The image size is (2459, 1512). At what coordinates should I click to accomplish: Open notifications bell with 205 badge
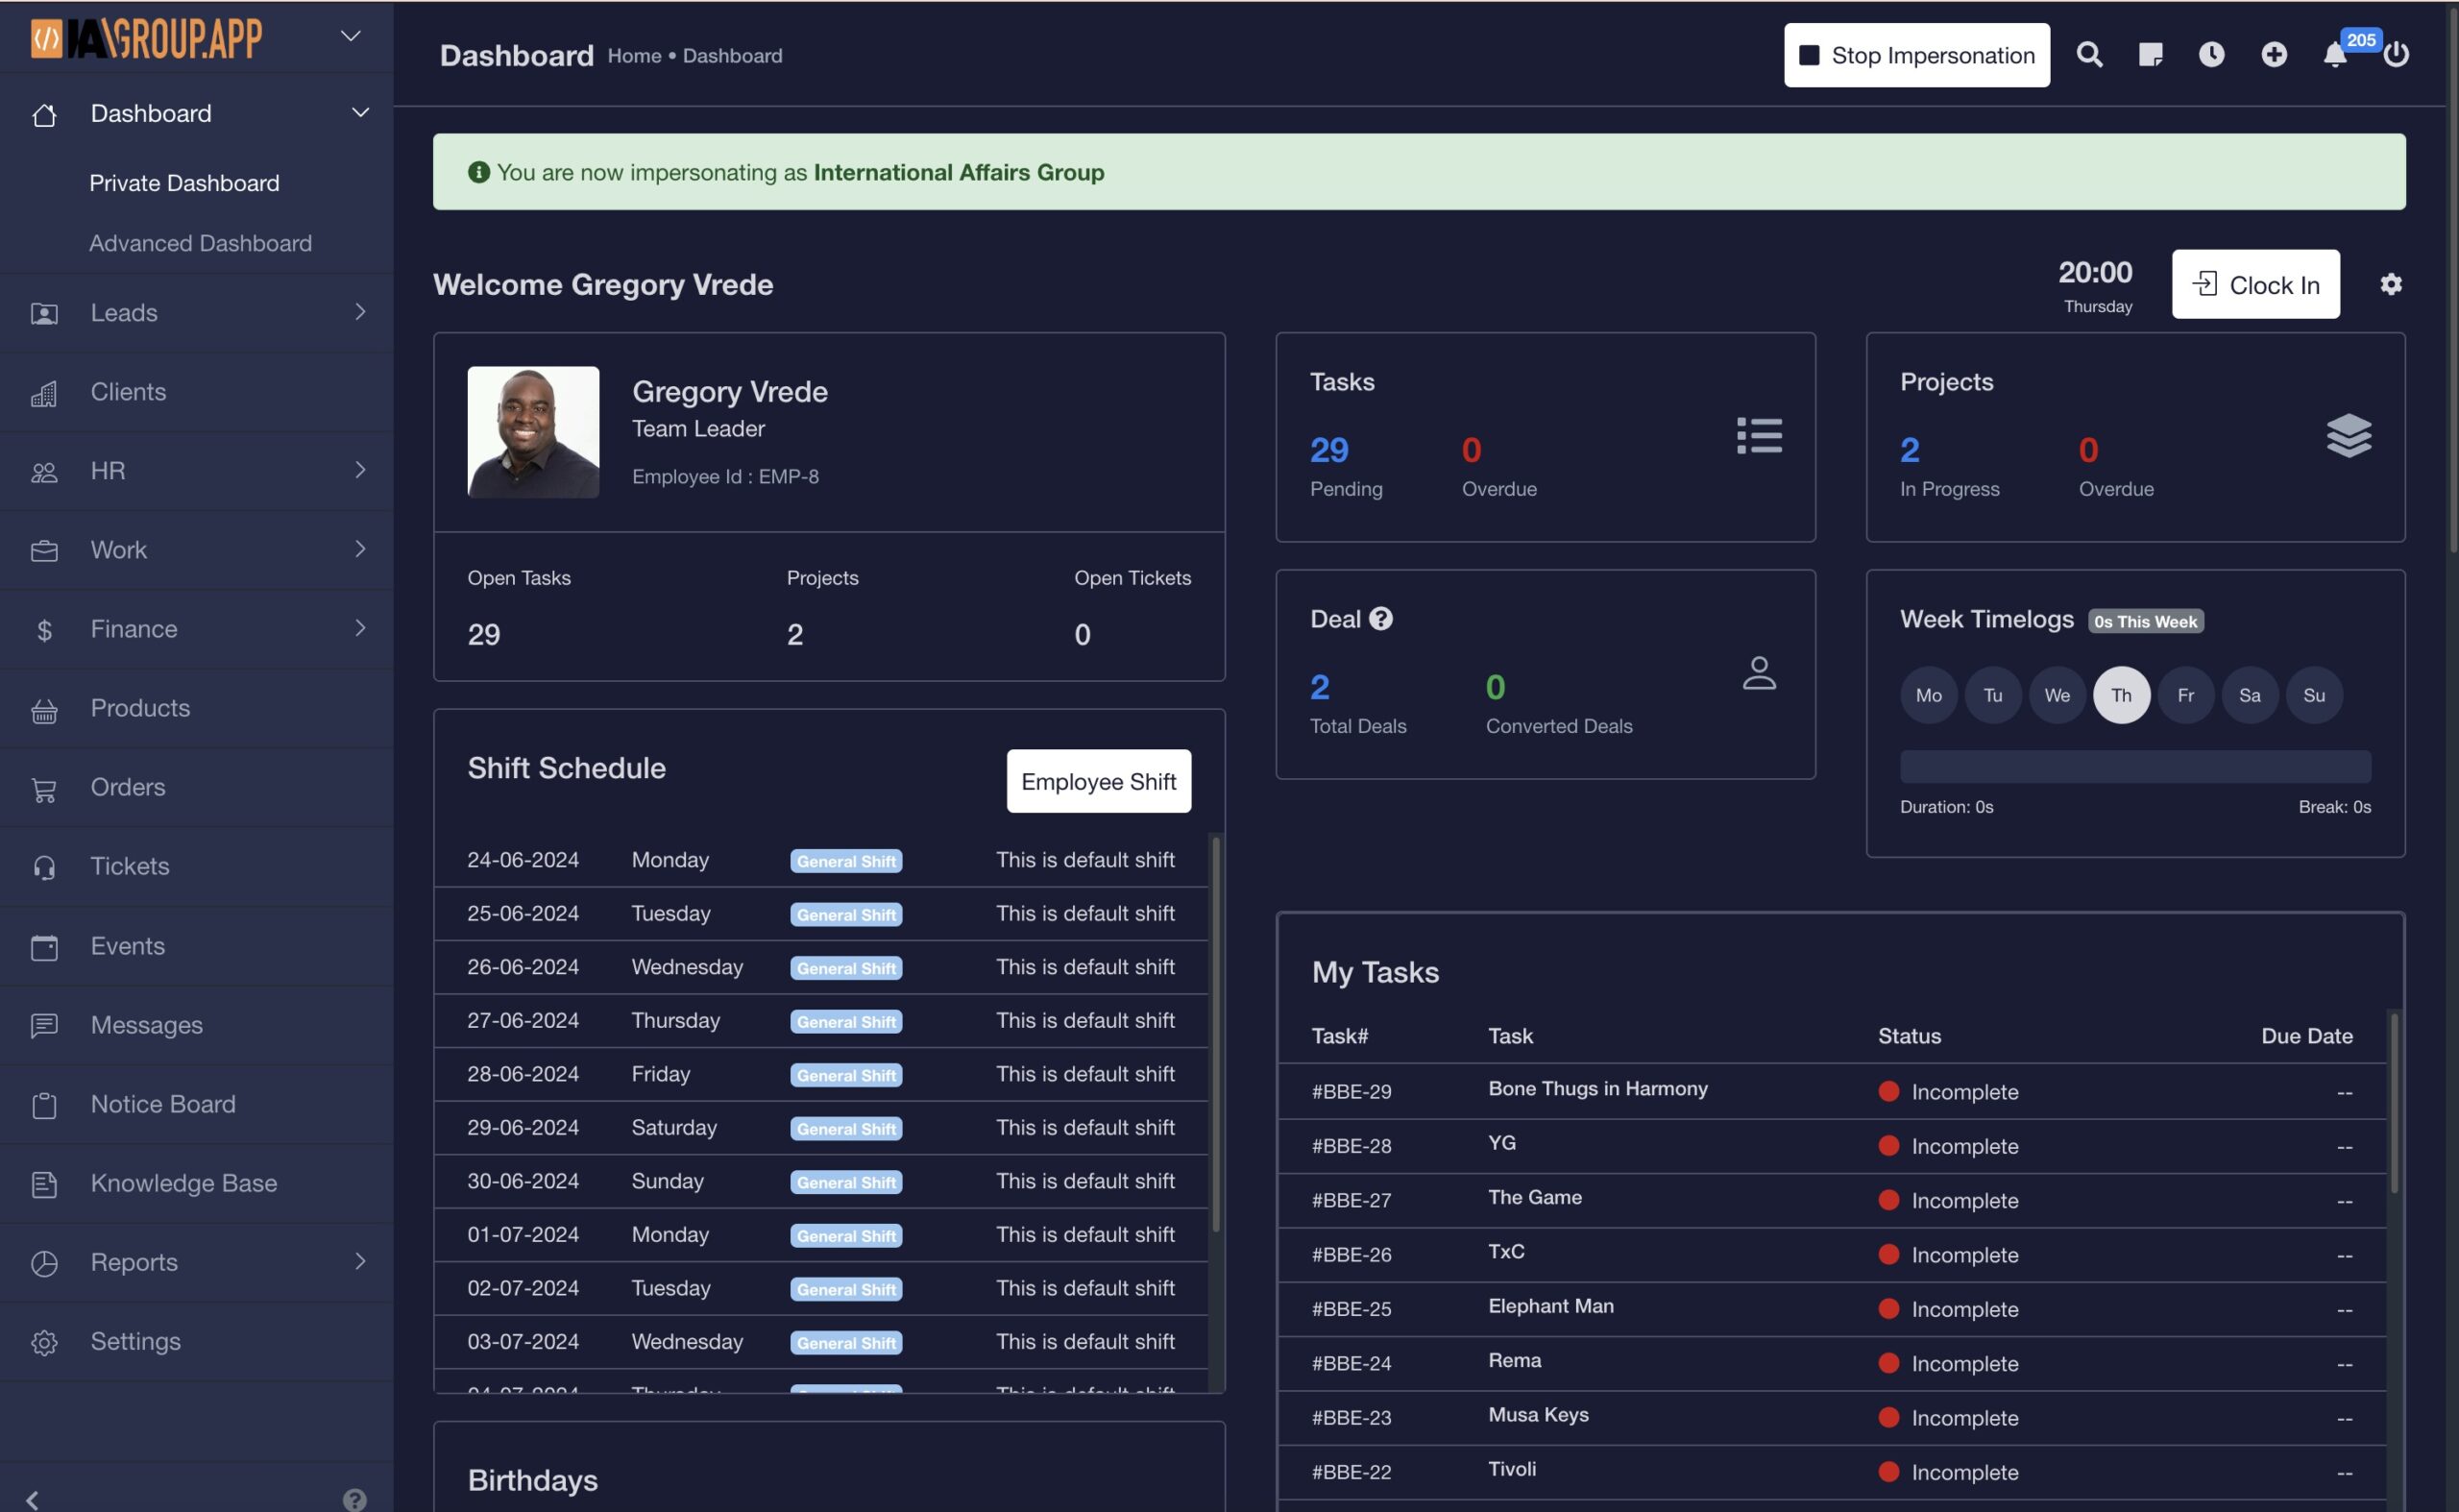click(2335, 55)
